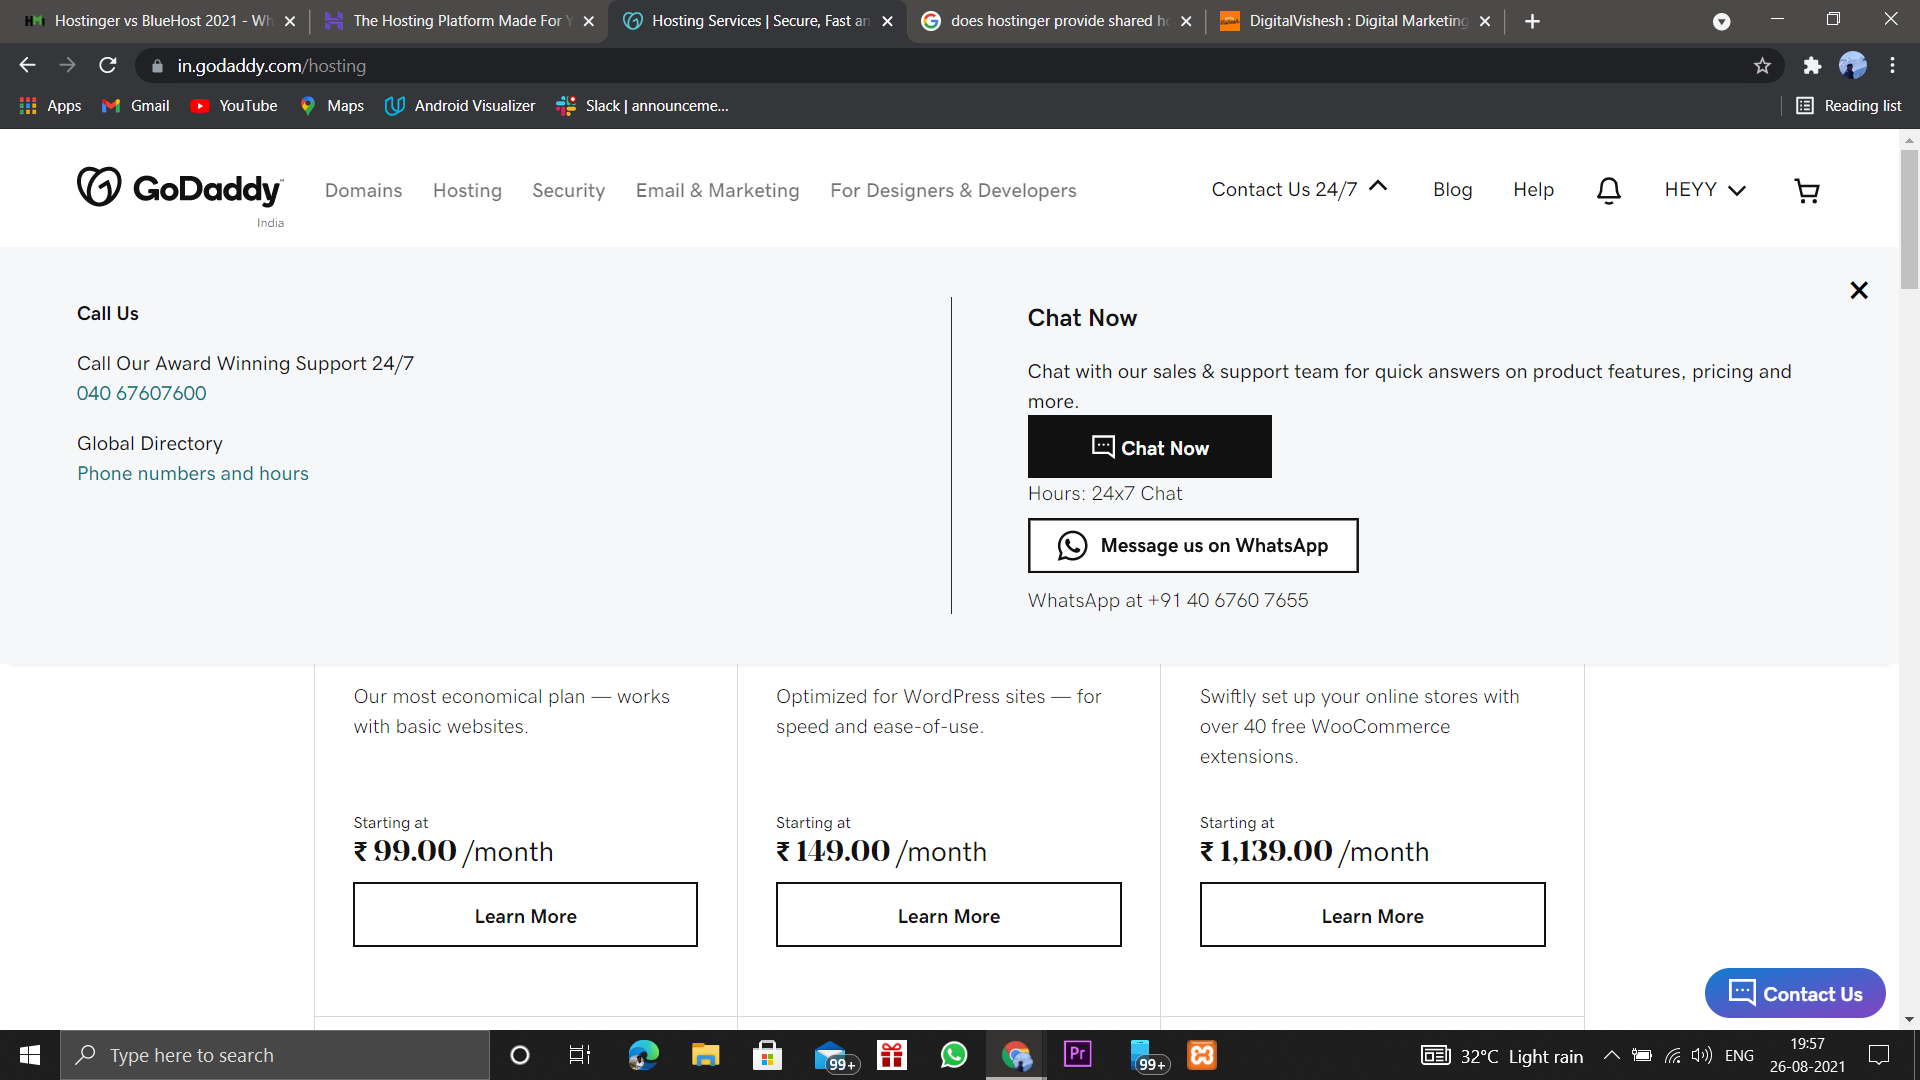Bookmark page with star icon
Viewport: 1920px width, 1080px height.
pyautogui.click(x=1762, y=66)
